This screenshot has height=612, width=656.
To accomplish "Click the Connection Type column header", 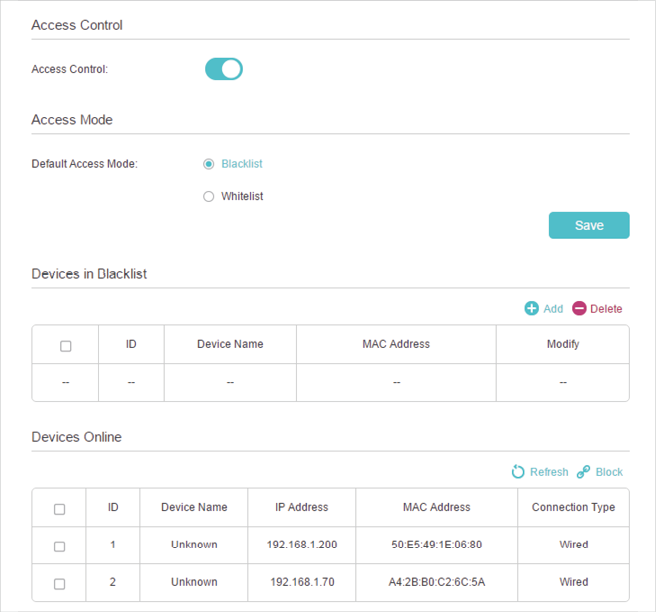I will coord(573,507).
